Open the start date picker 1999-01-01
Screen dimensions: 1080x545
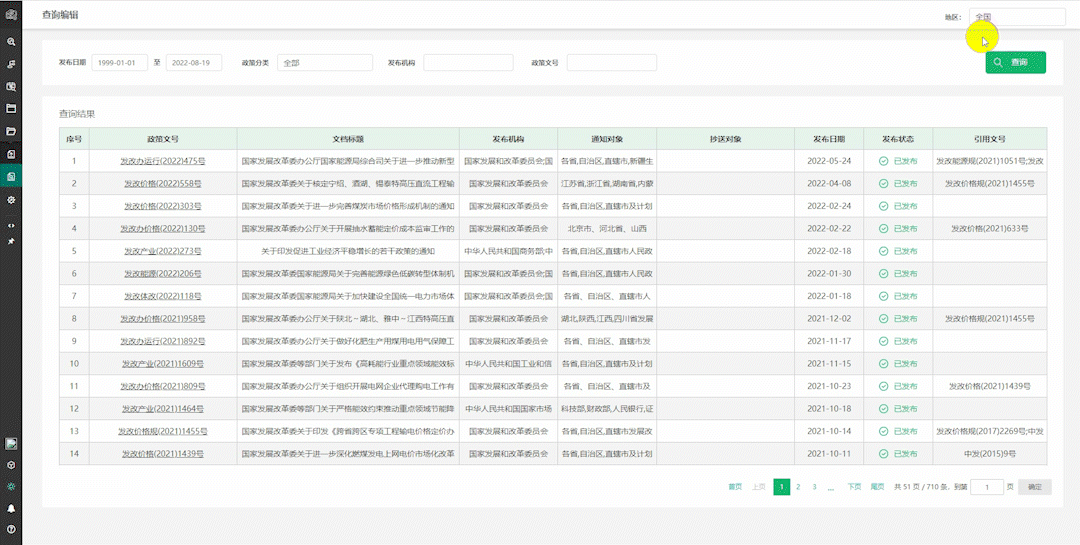[x=119, y=63]
